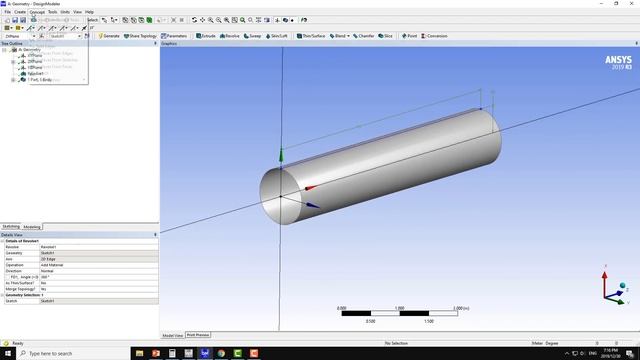This screenshot has width=640, height=360.
Task: Open the Tools menu
Action: pyautogui.click(x=53, y=12)
